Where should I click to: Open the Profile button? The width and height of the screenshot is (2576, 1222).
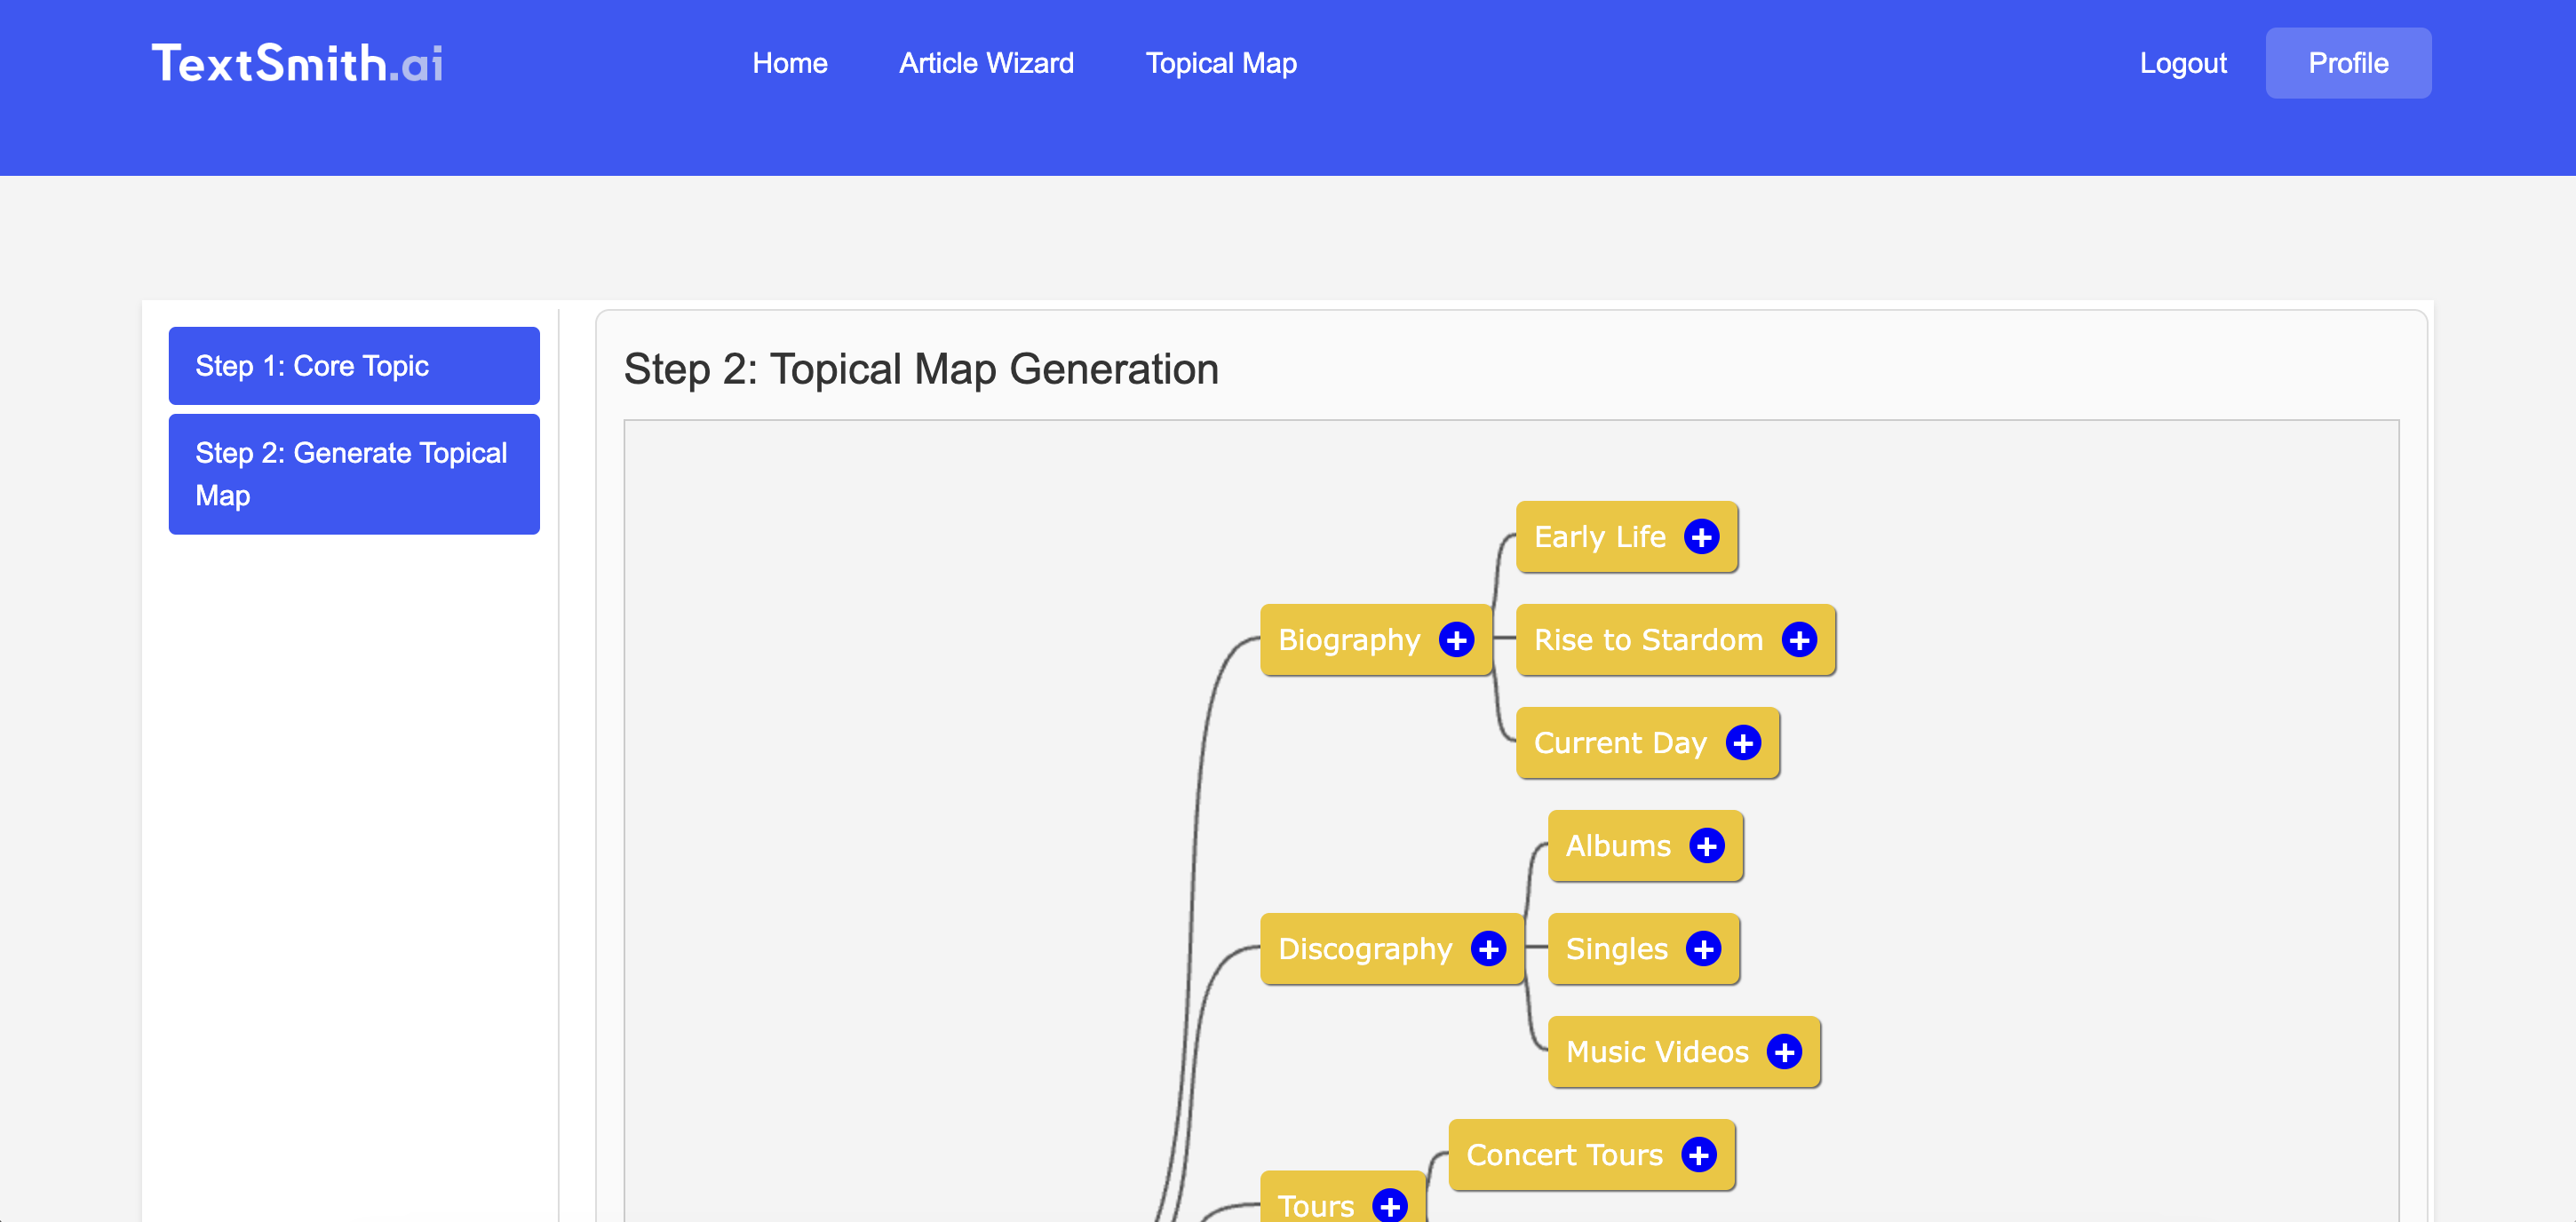2347,63
